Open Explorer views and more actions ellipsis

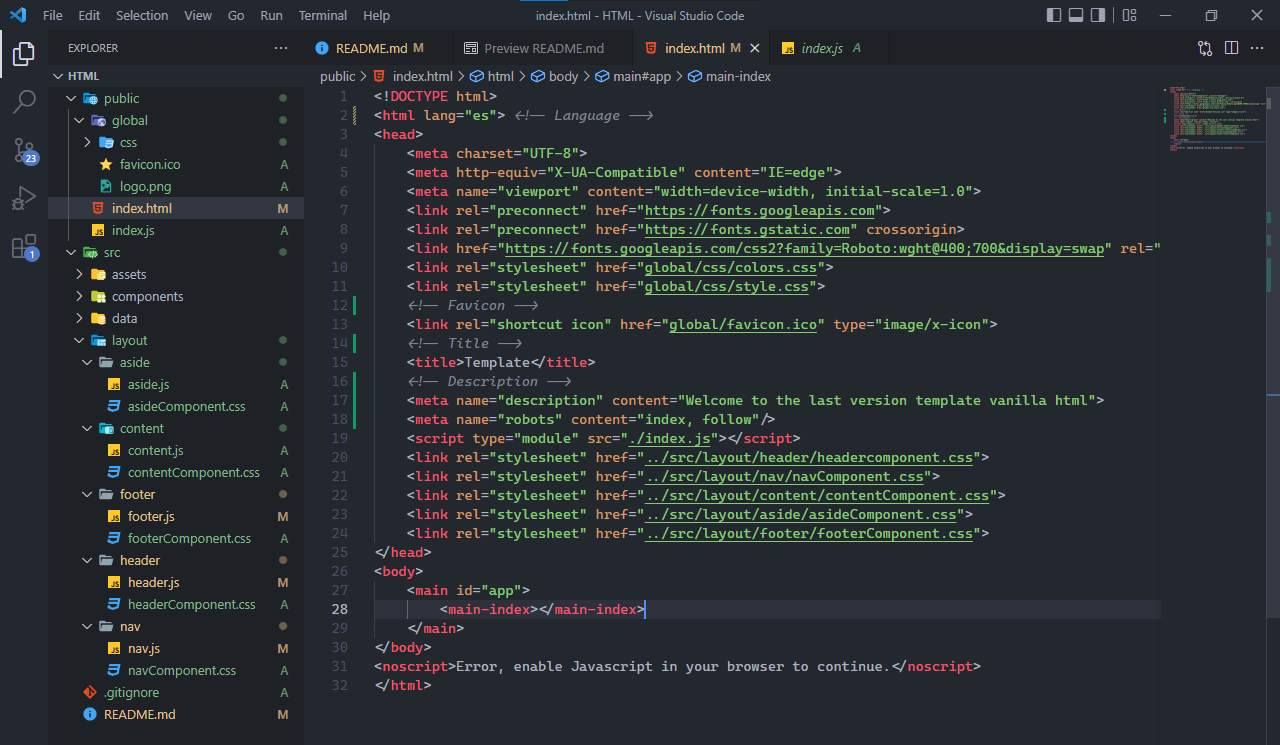pos(280,48)
